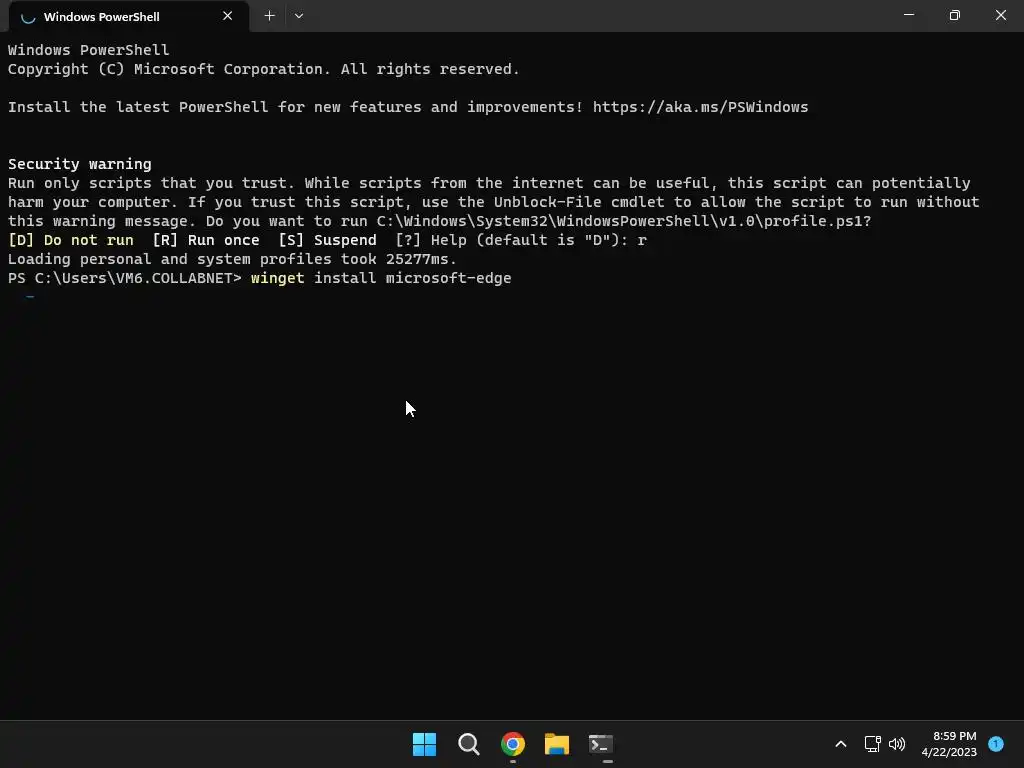
Task: Click the Security warning heading text
Action: [x=80, y=164]
